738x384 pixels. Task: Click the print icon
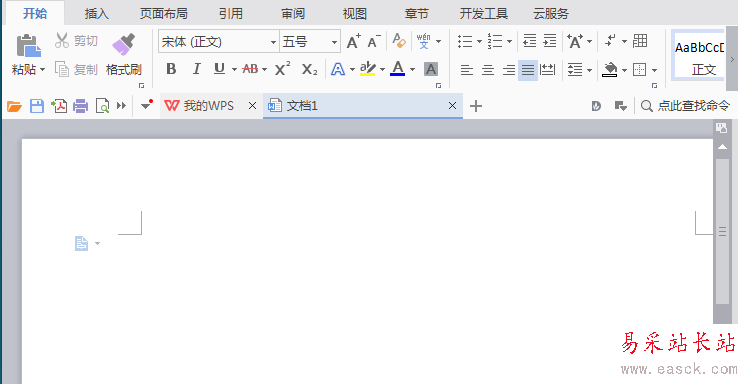[80, 106]
